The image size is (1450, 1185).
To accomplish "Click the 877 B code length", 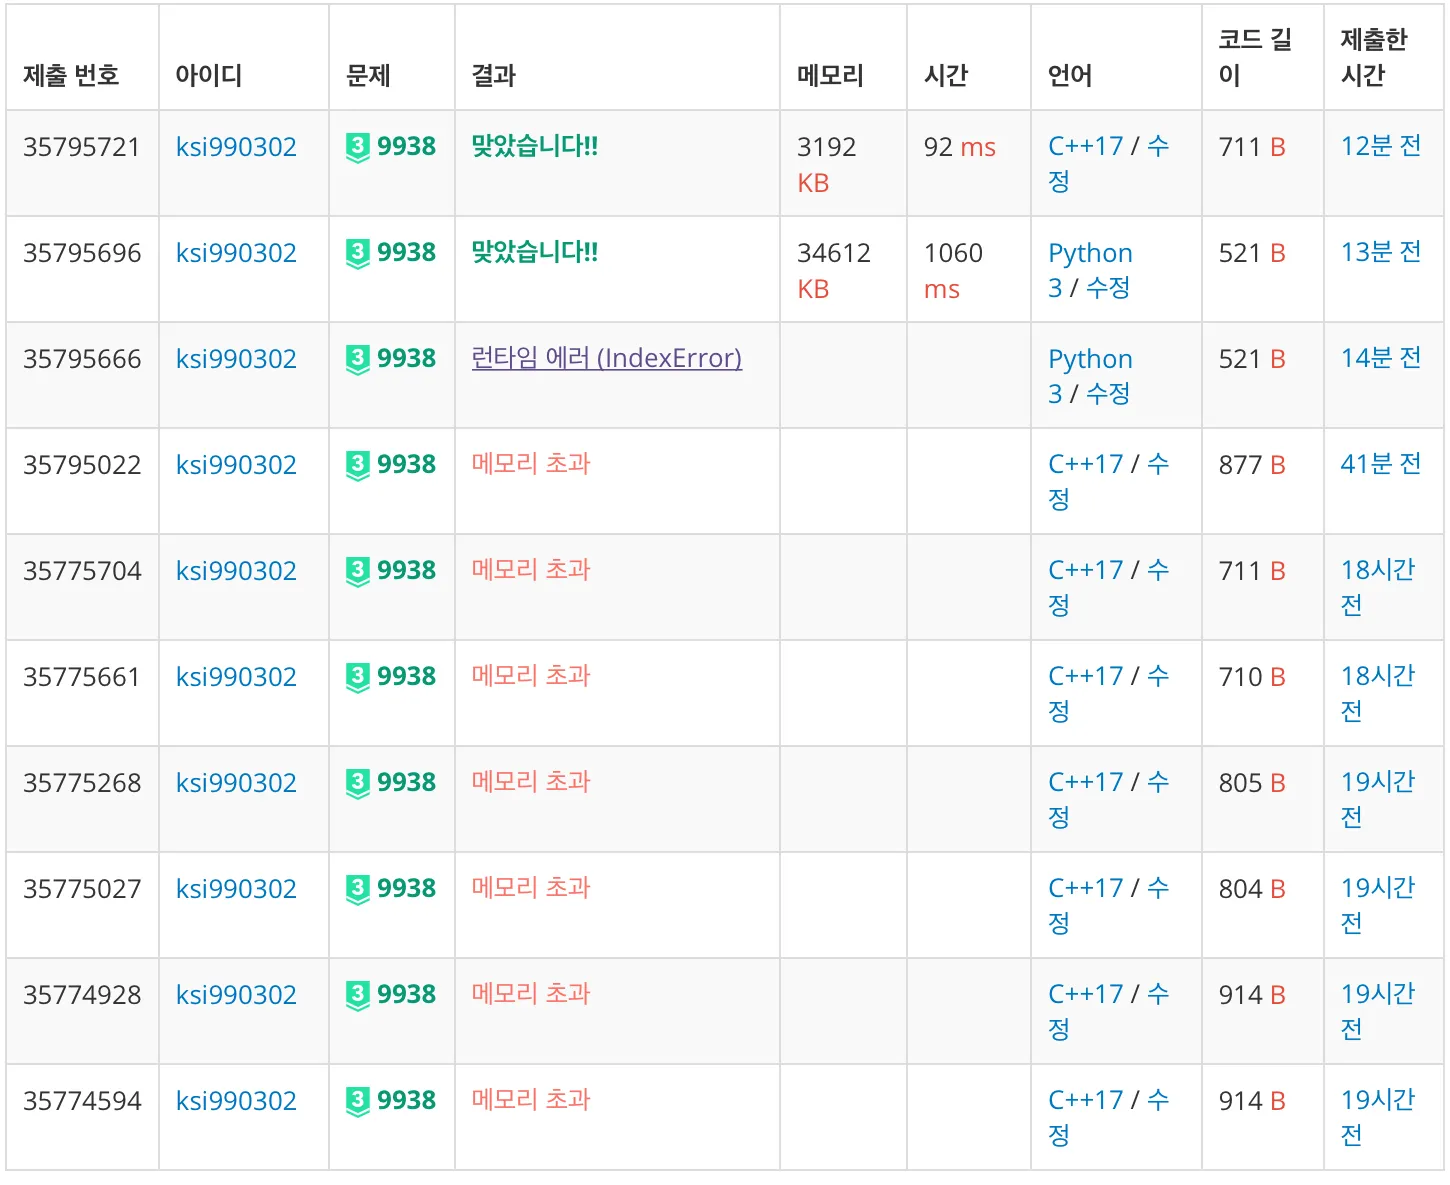I will (1251, 465).
